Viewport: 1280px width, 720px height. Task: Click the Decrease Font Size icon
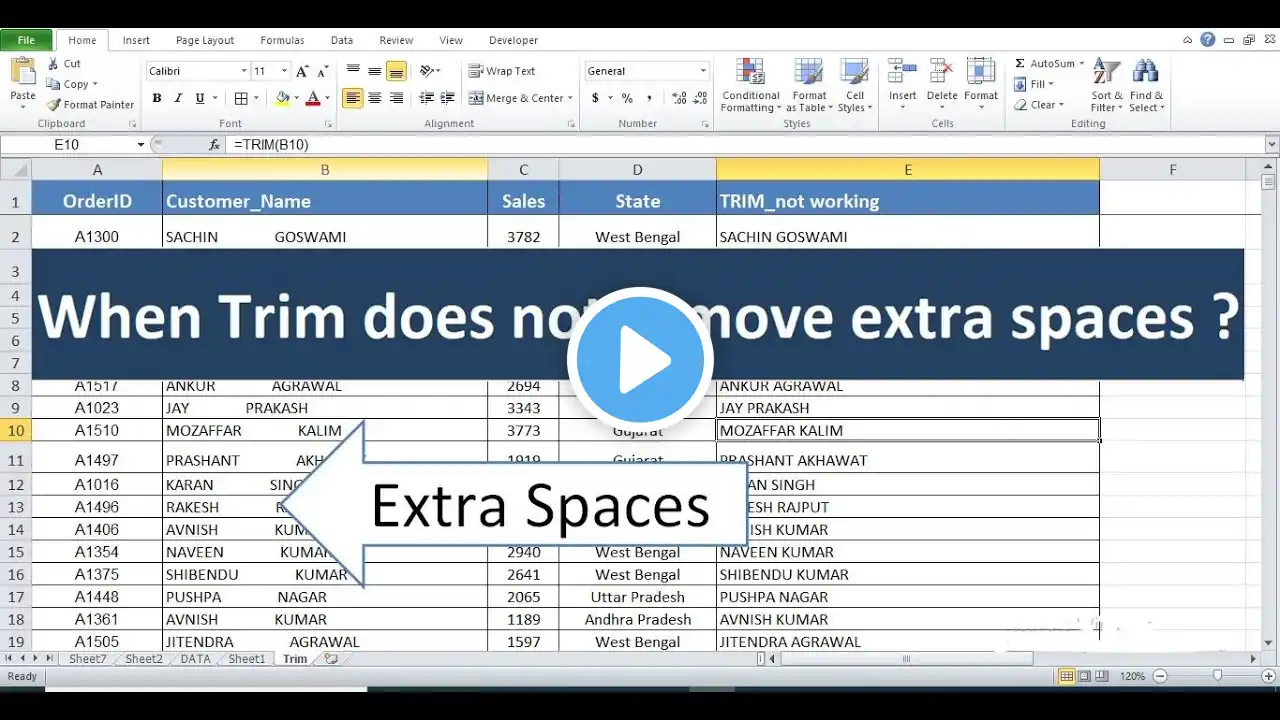[x=323, y=71]
